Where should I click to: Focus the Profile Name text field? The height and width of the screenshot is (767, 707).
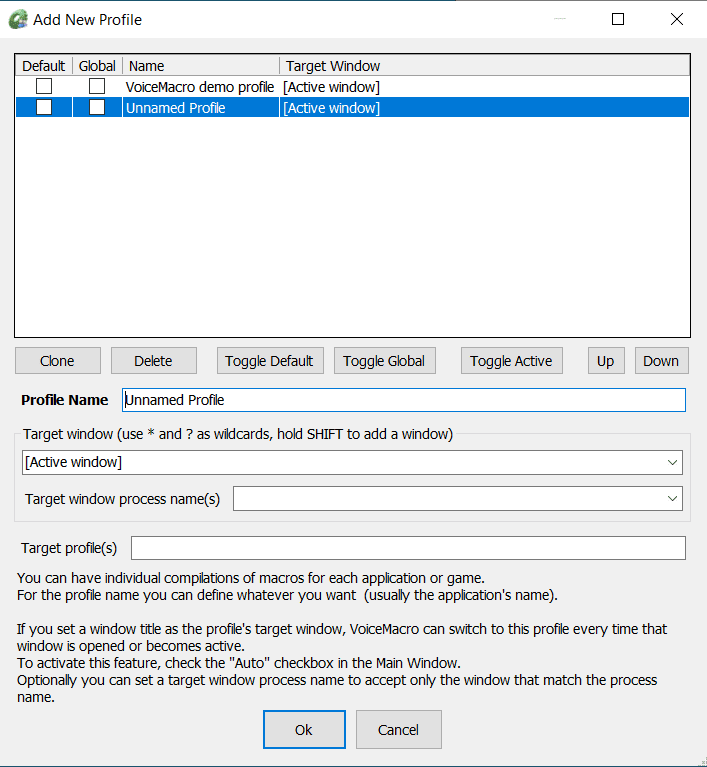[404, 400]
